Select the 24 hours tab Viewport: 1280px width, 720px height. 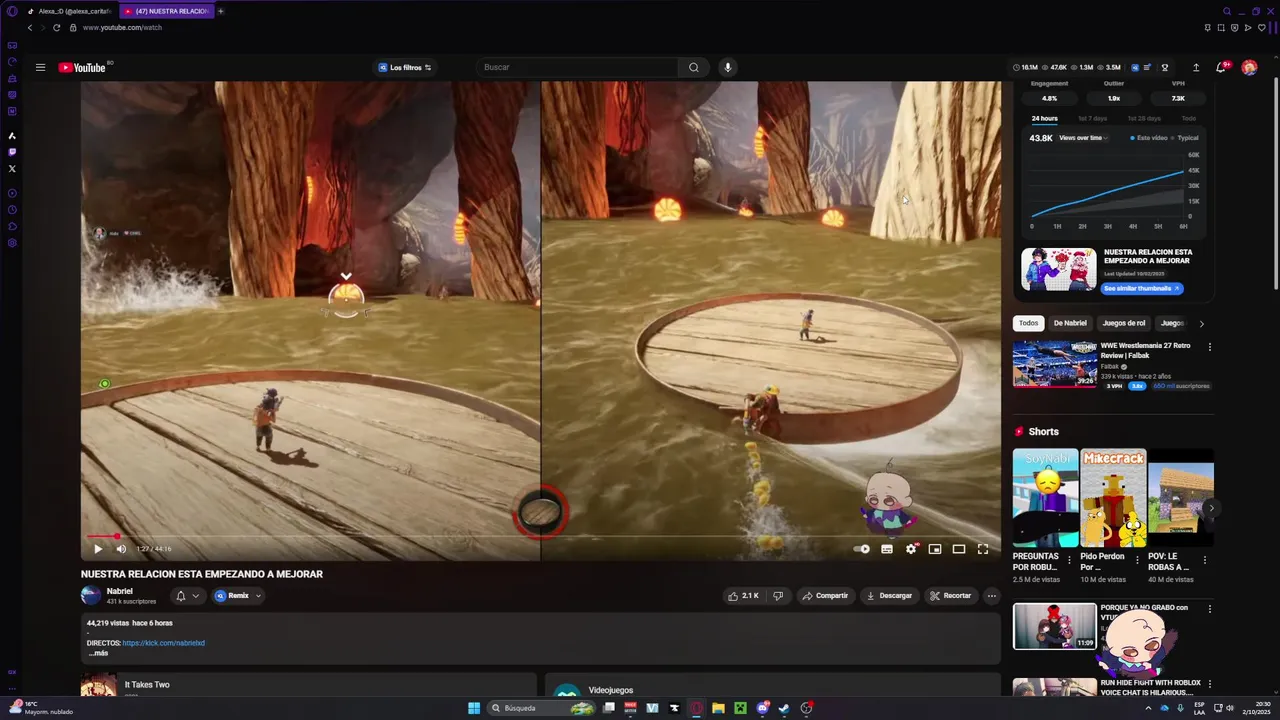point(1044,118)
